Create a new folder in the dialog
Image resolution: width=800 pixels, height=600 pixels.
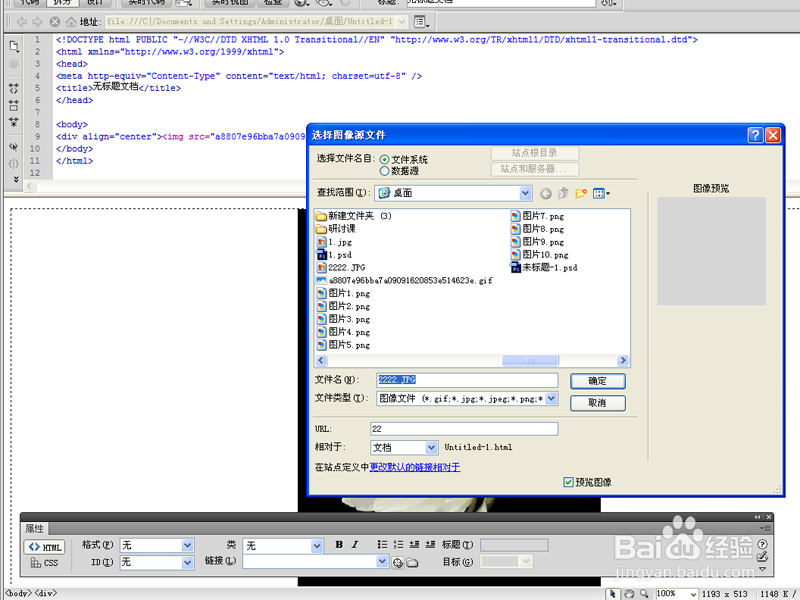click(x=581, y=193)
